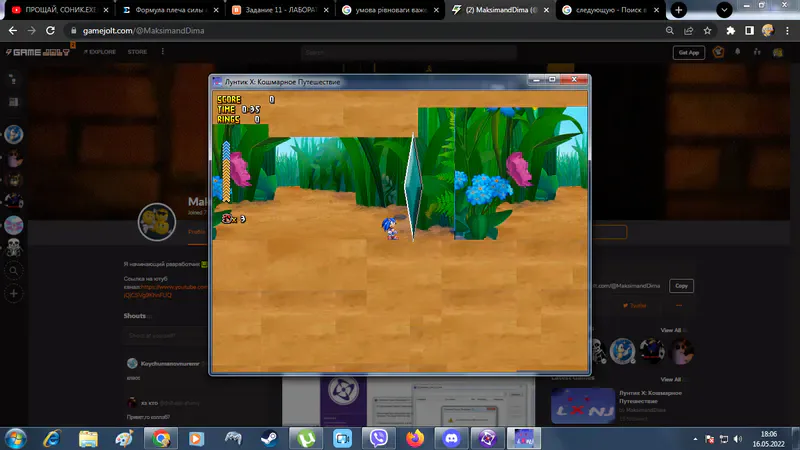Open the Store link in Game Jolt
The width and height of the screenshot is (800, 450).
[x=137, y=52]
